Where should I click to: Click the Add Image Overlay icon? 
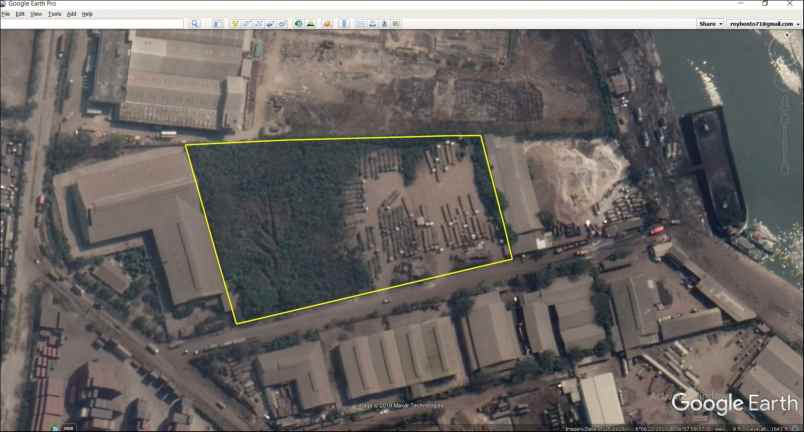[270, 23]
